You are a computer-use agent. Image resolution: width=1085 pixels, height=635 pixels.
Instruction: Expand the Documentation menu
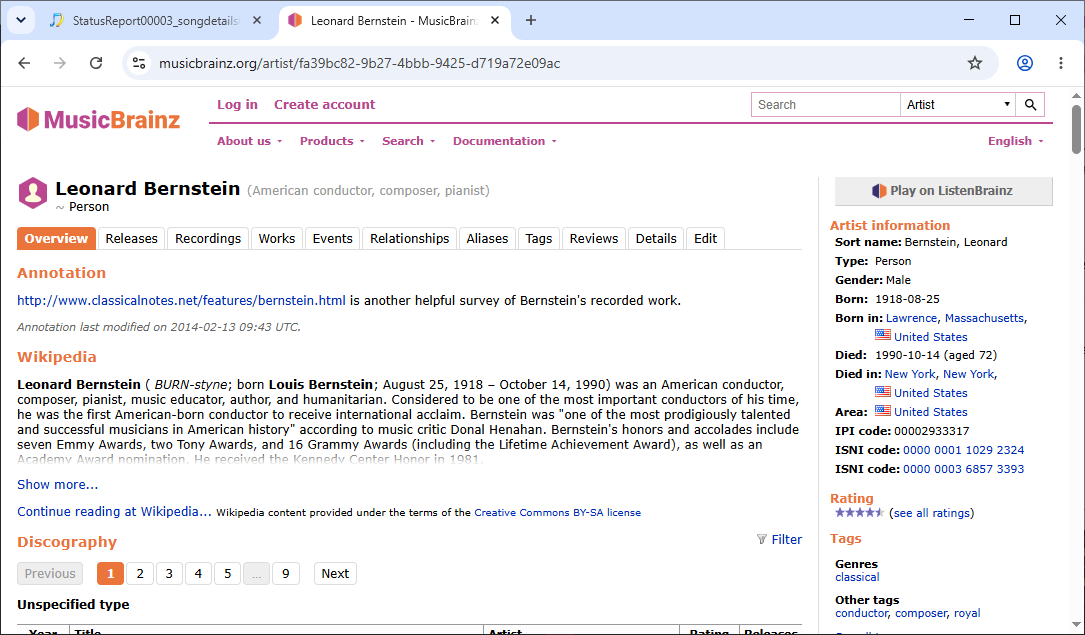504,141
